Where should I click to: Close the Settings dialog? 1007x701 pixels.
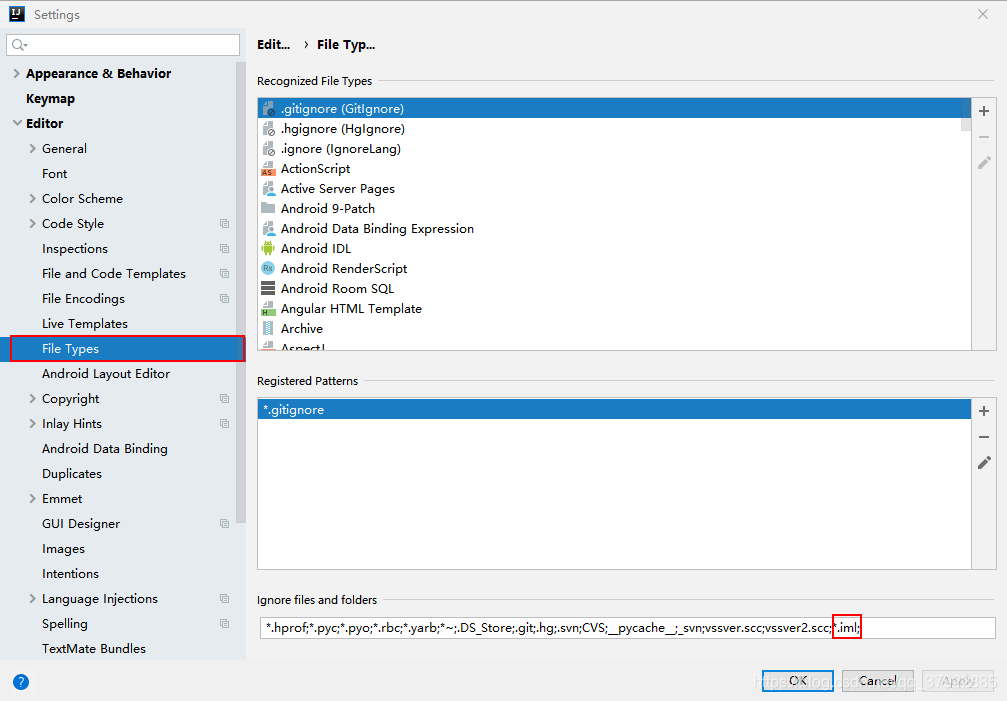[983, 14]
